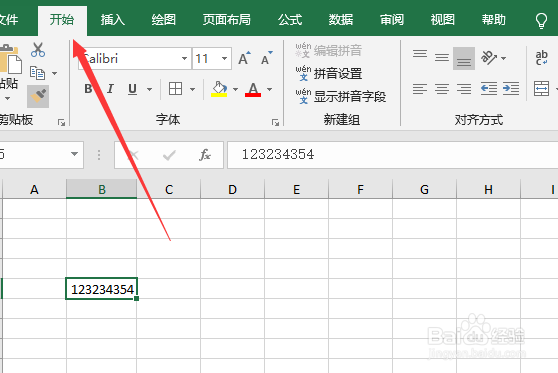Switch to the 帮助 tab
This screenshot has height=373, width=558.
coord(494,19)
